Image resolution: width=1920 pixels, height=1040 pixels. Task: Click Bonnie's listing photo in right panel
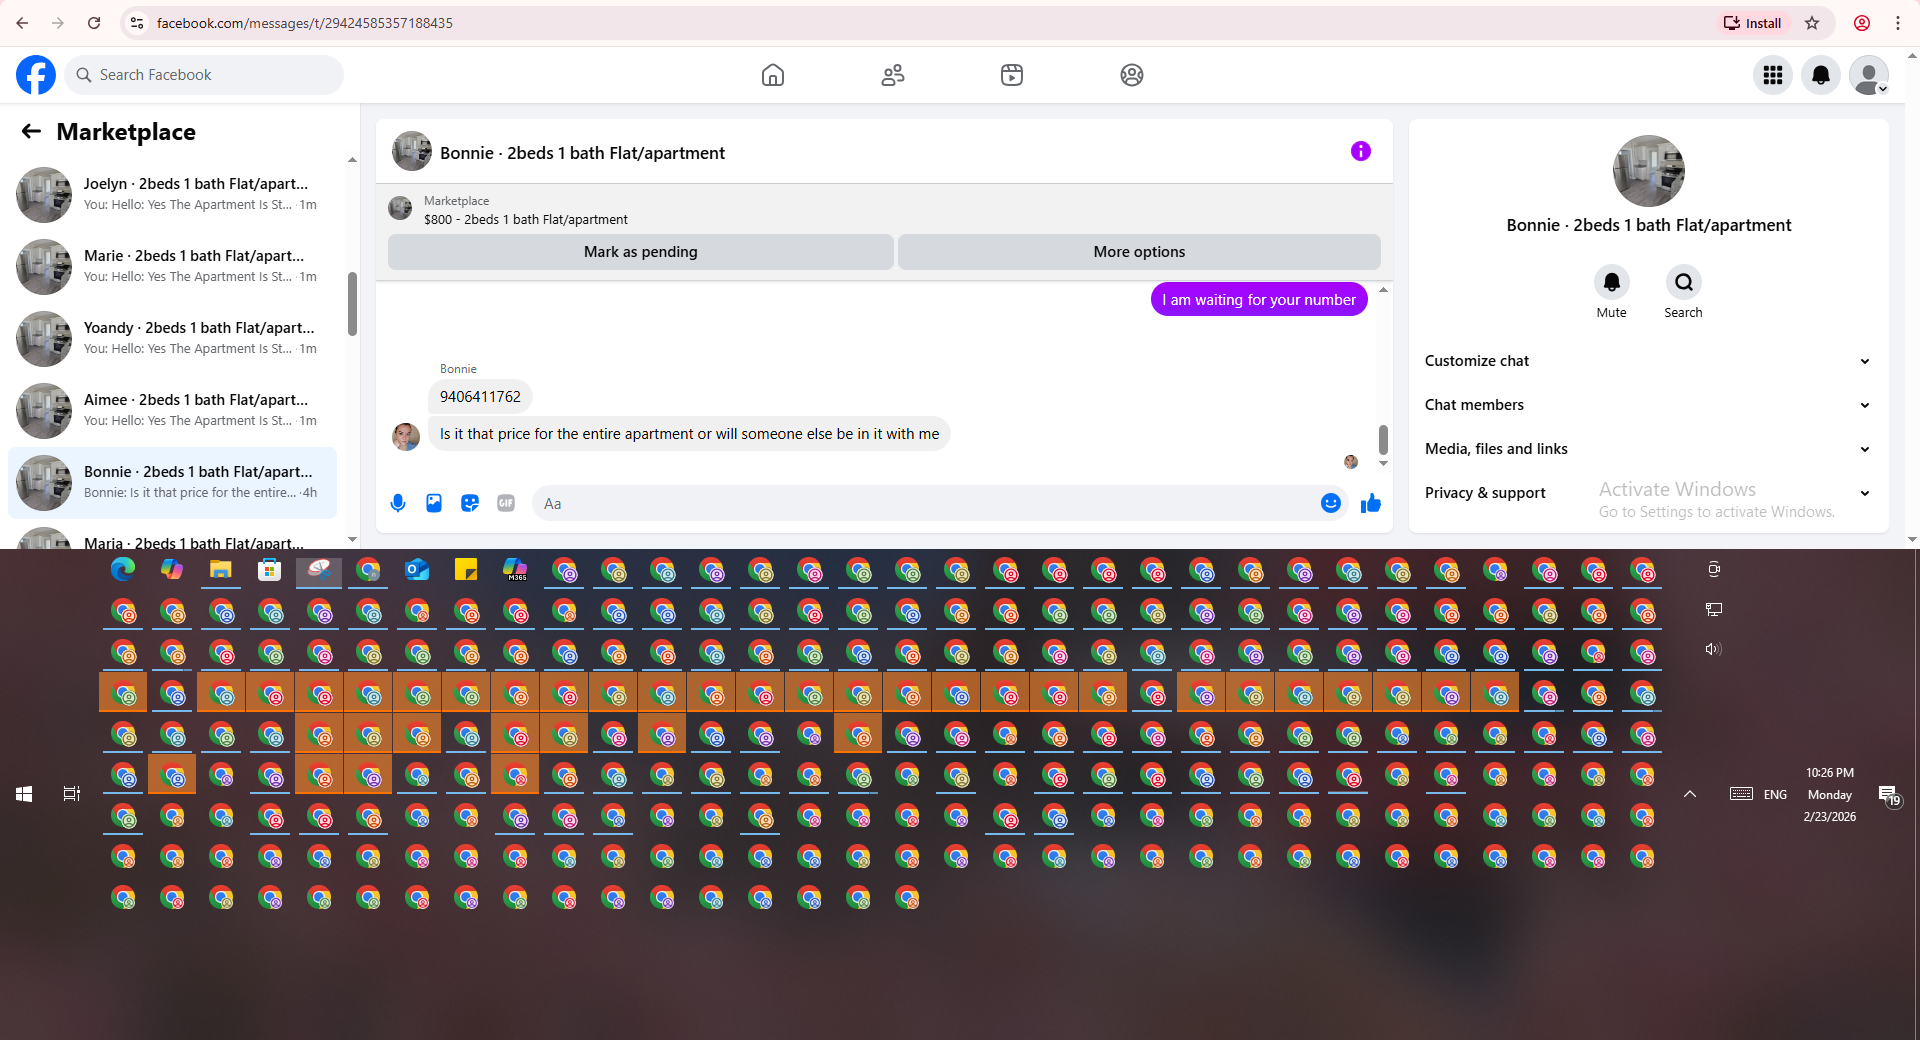(1648, 171)
